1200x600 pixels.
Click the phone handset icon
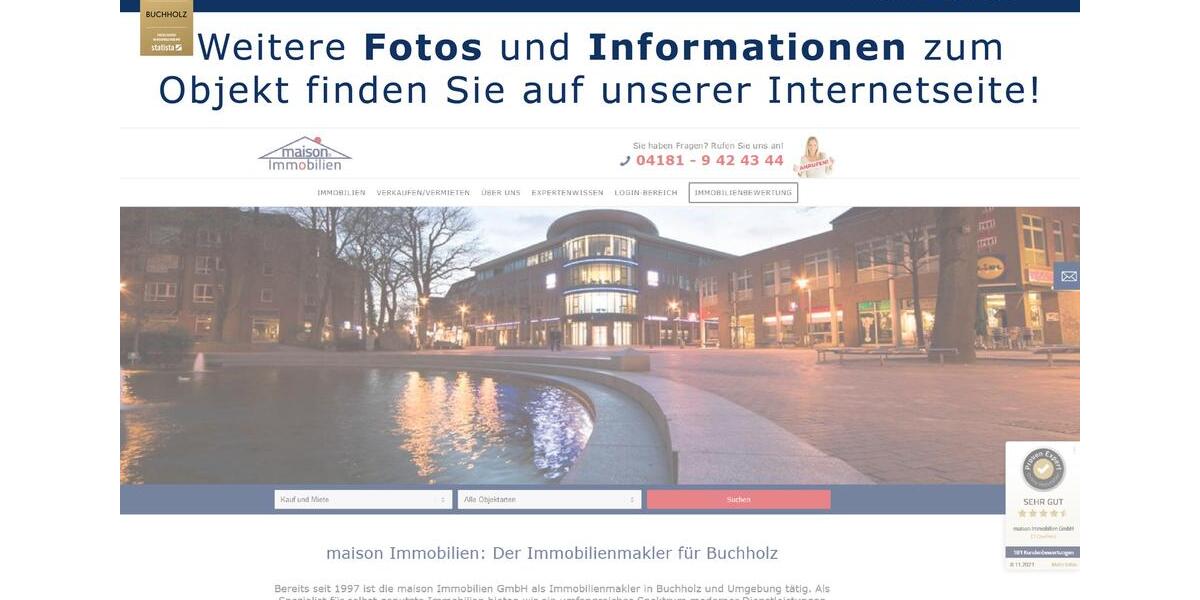point(625,161)
